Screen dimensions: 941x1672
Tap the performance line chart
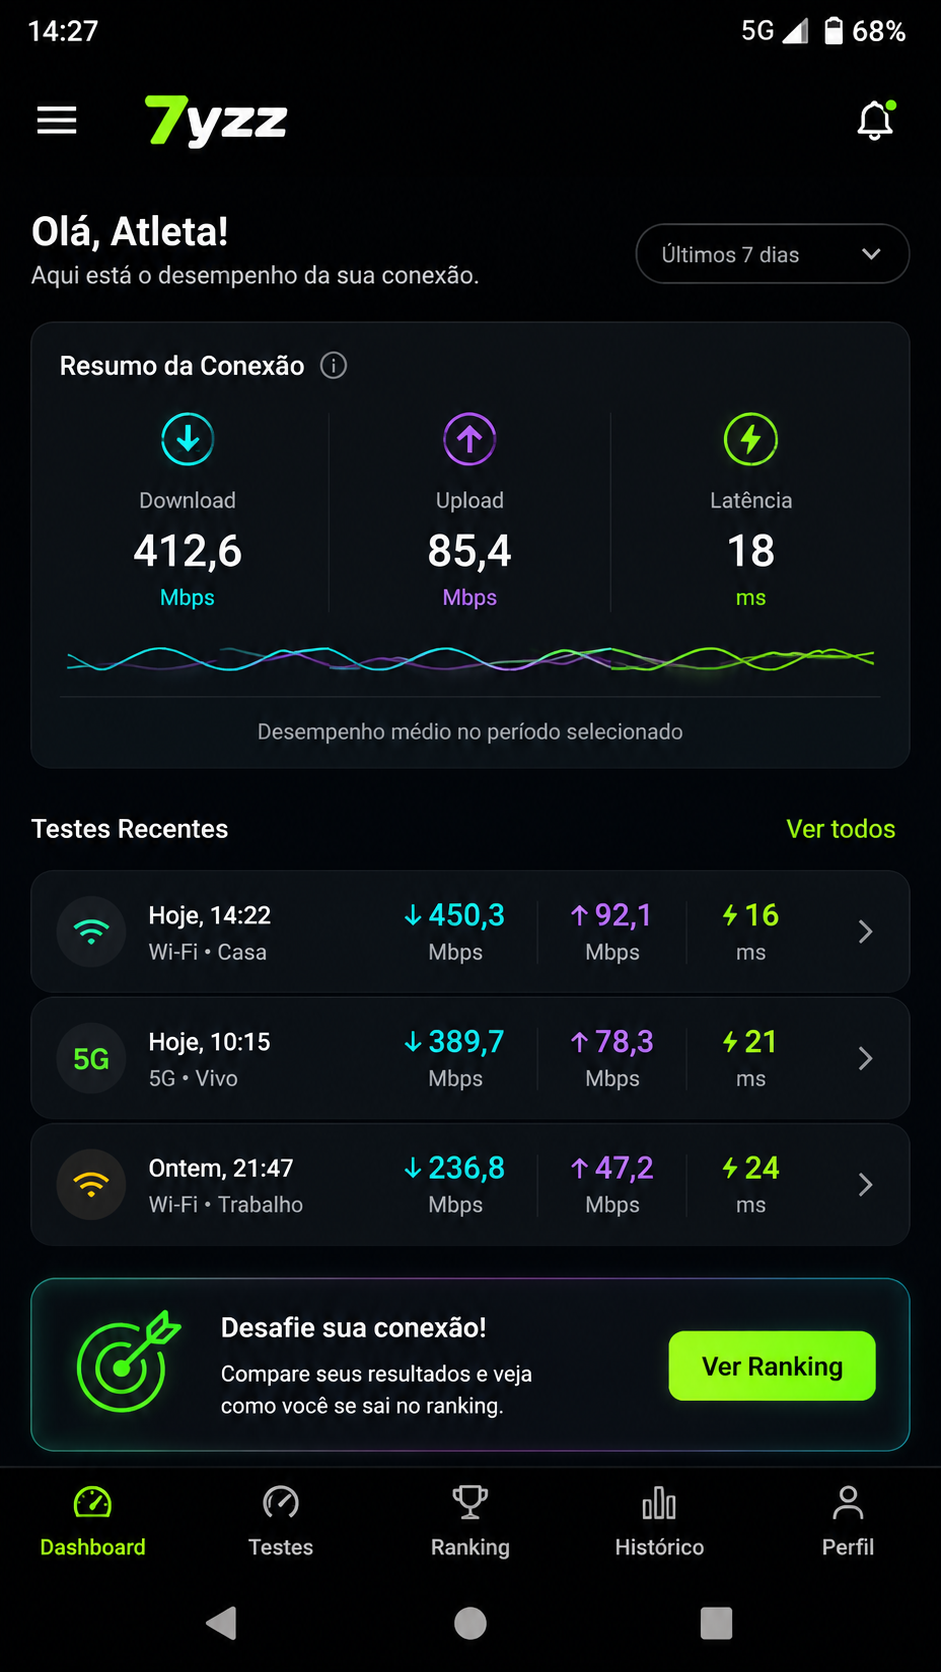pos(470,658)
